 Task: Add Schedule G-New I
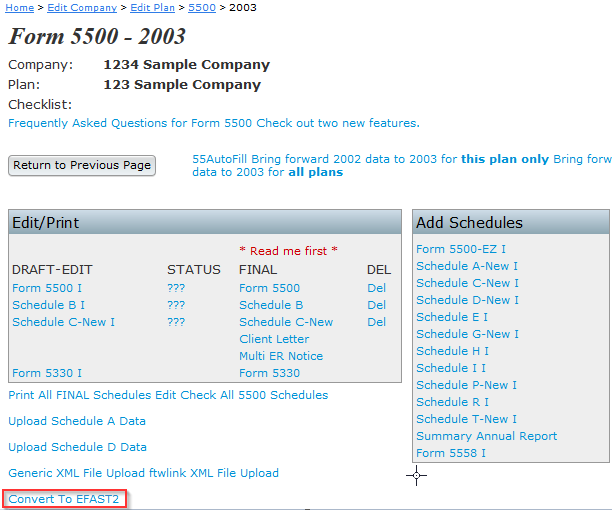pos(467,334)
